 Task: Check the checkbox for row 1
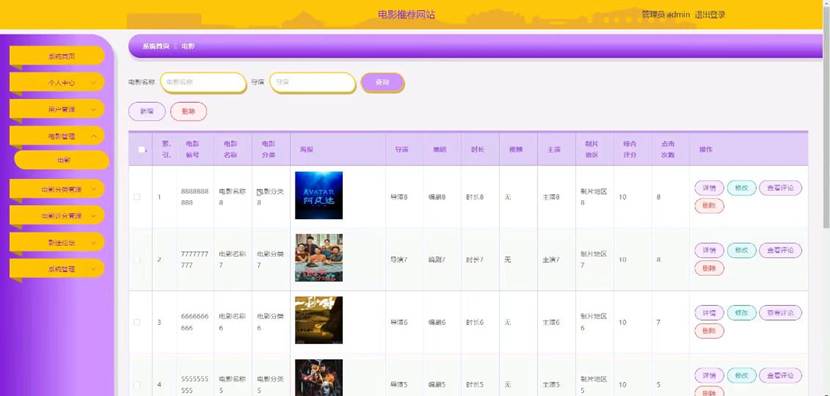137,196
